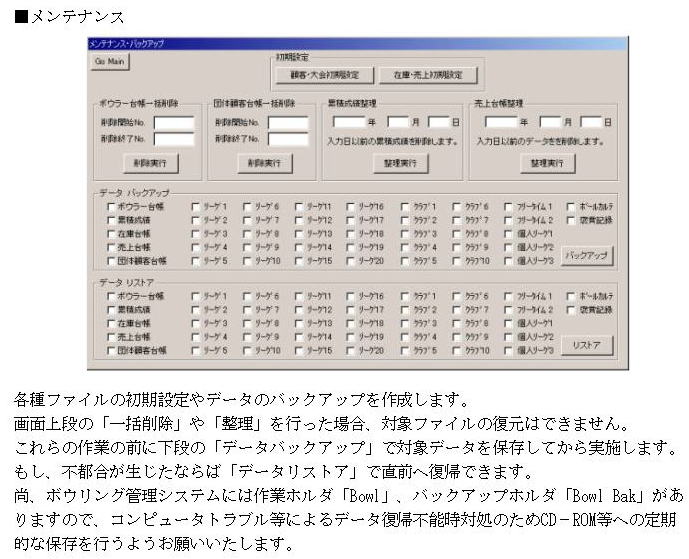Click the 月 field in 売上台帳整理
Image resolution: width=689 pixels, height=559 pixels.
(551, 122)
